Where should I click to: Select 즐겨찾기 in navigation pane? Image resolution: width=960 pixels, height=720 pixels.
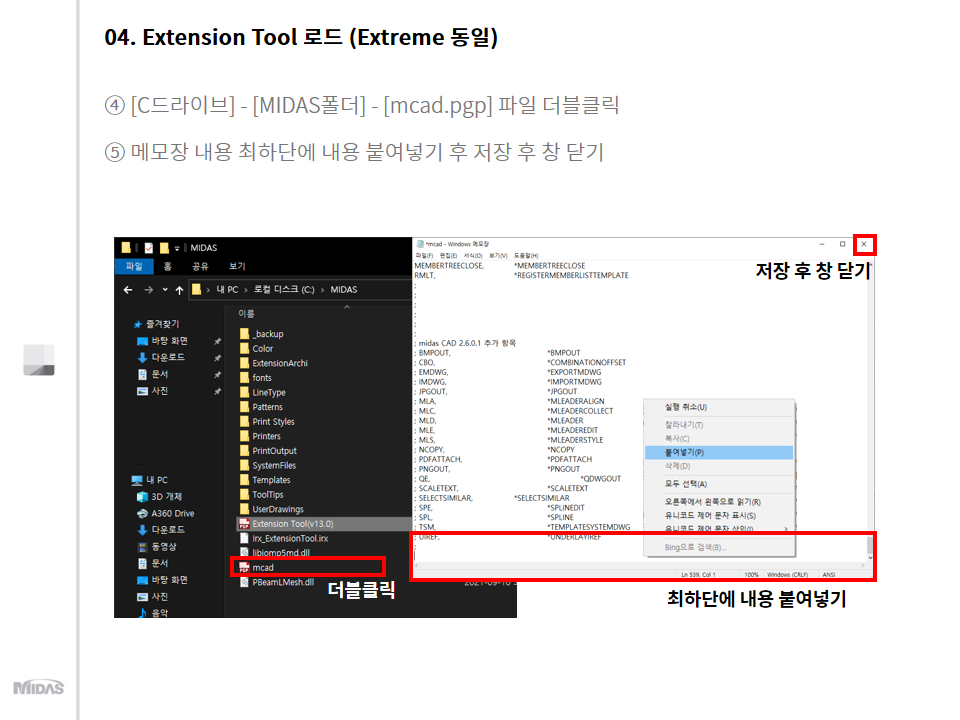[x=162, y=324]
